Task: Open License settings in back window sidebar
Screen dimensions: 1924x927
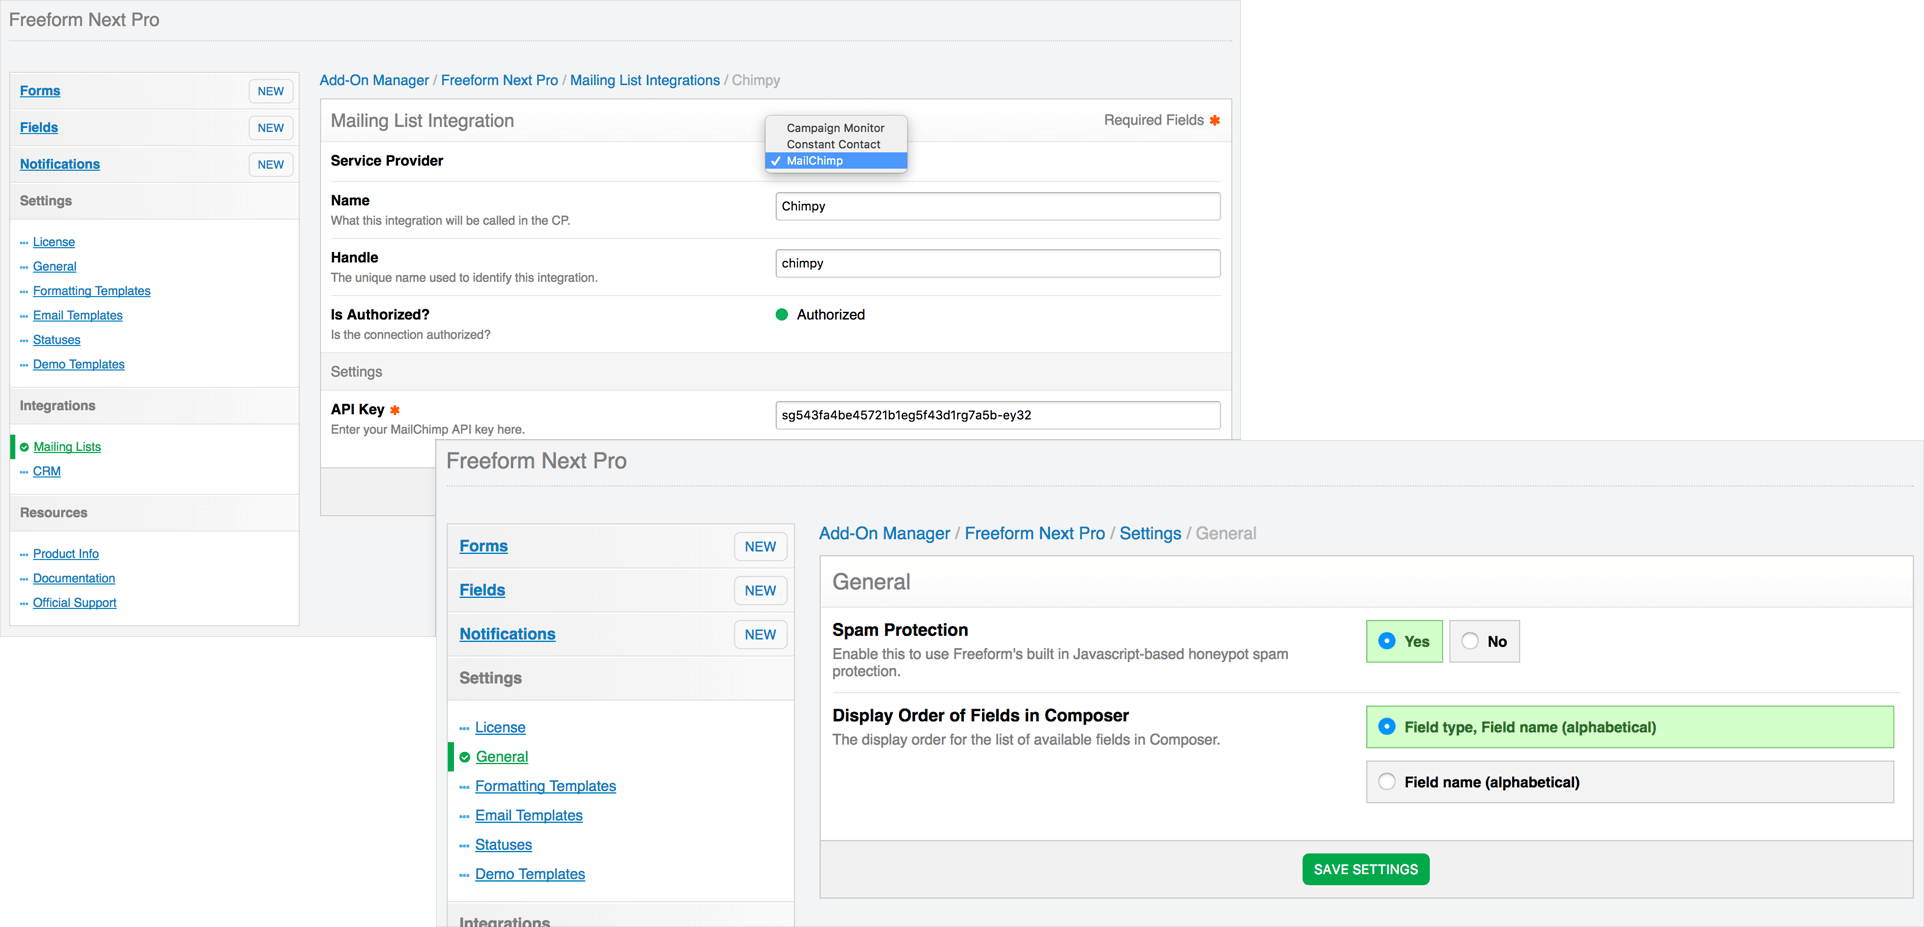Action: pos(54,242)
